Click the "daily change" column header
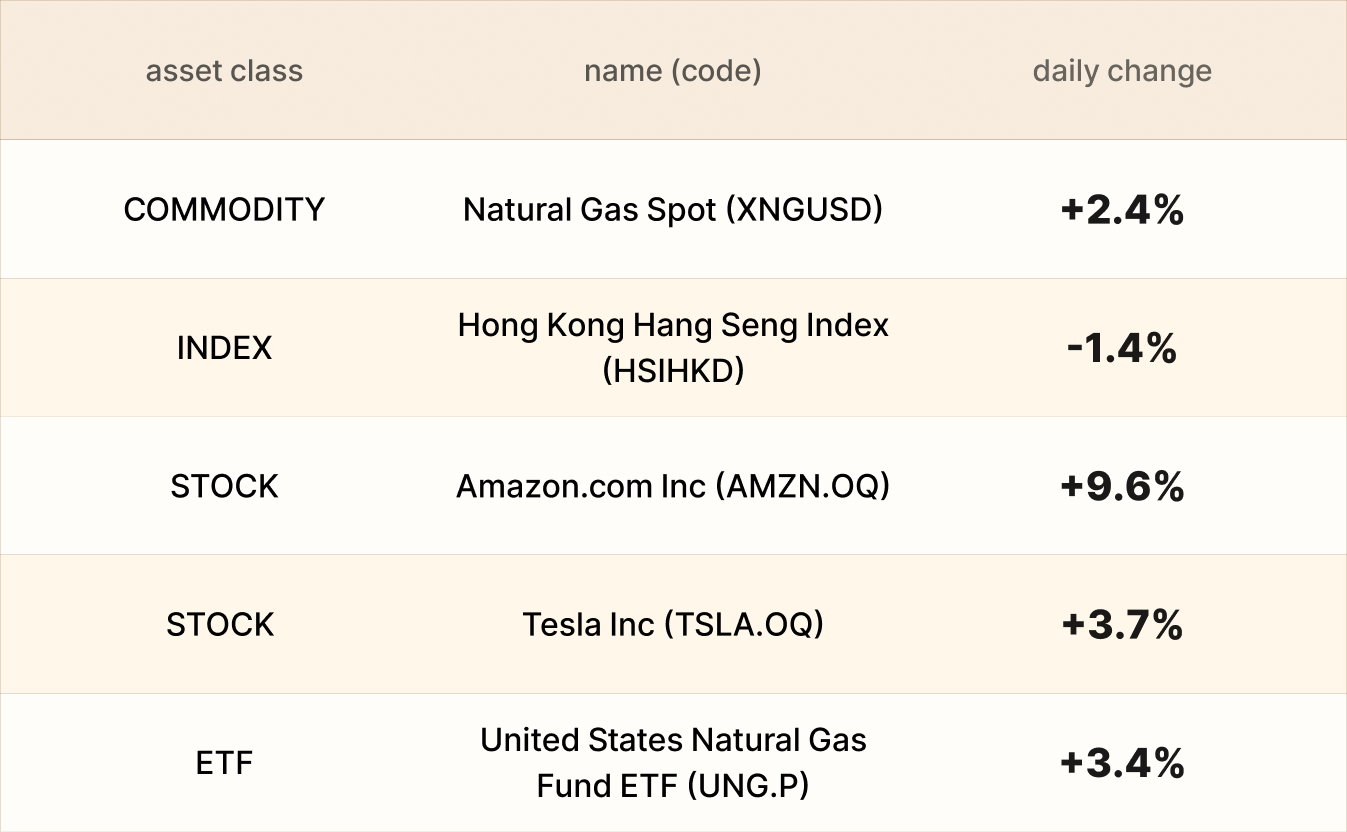Screen dimensions: 1347x832 [1122, 71]
